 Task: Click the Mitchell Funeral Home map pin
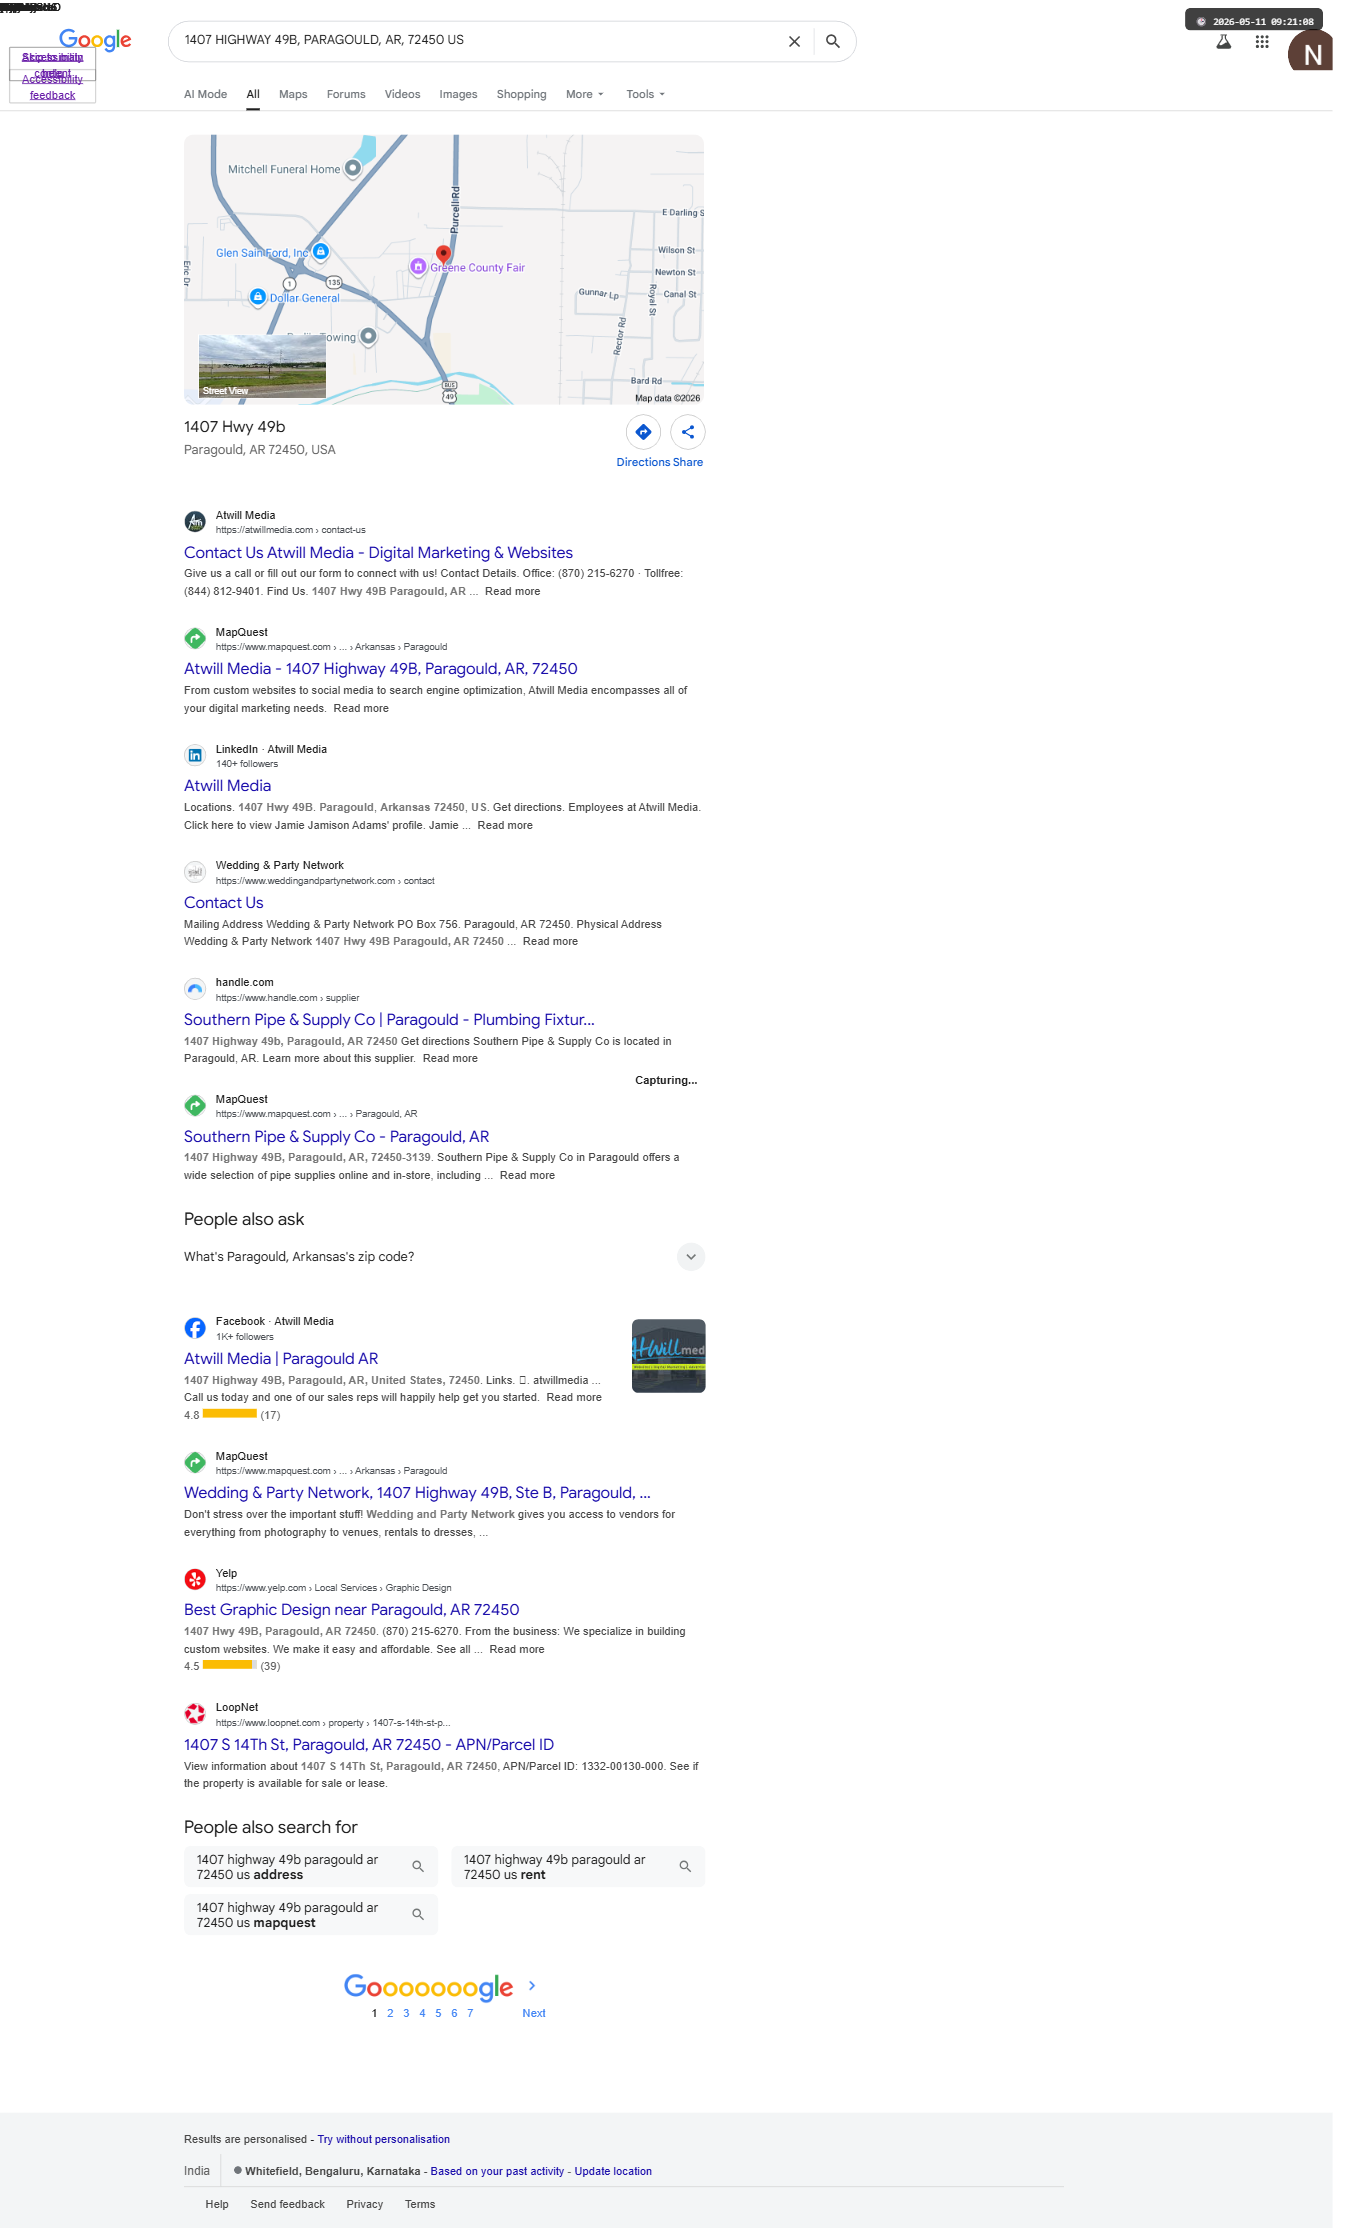tap(352, 168)
